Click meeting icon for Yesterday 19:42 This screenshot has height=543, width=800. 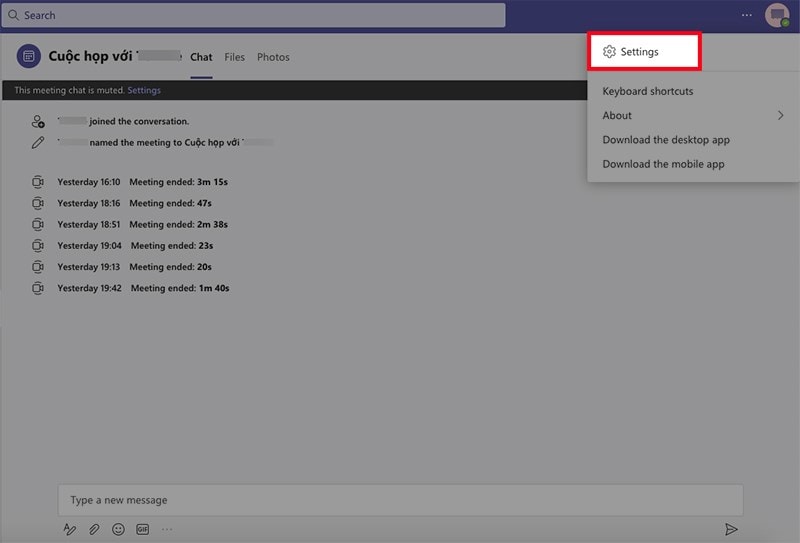pos(38,288)
